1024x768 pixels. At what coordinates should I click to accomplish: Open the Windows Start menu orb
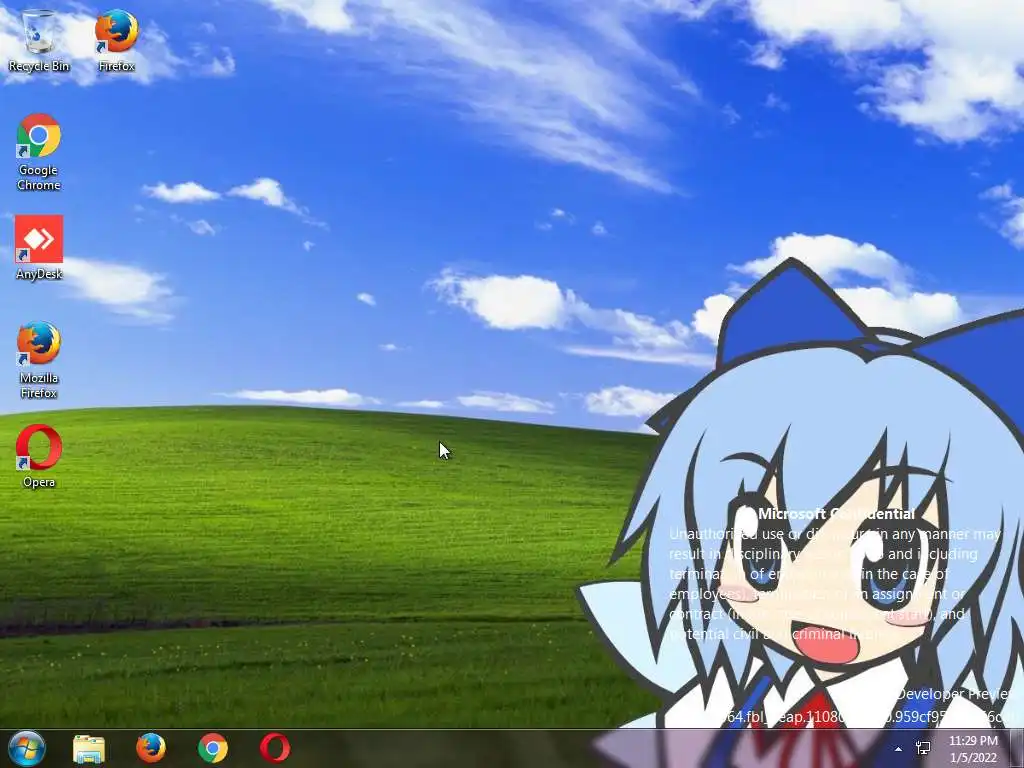(x=27, y=748)
